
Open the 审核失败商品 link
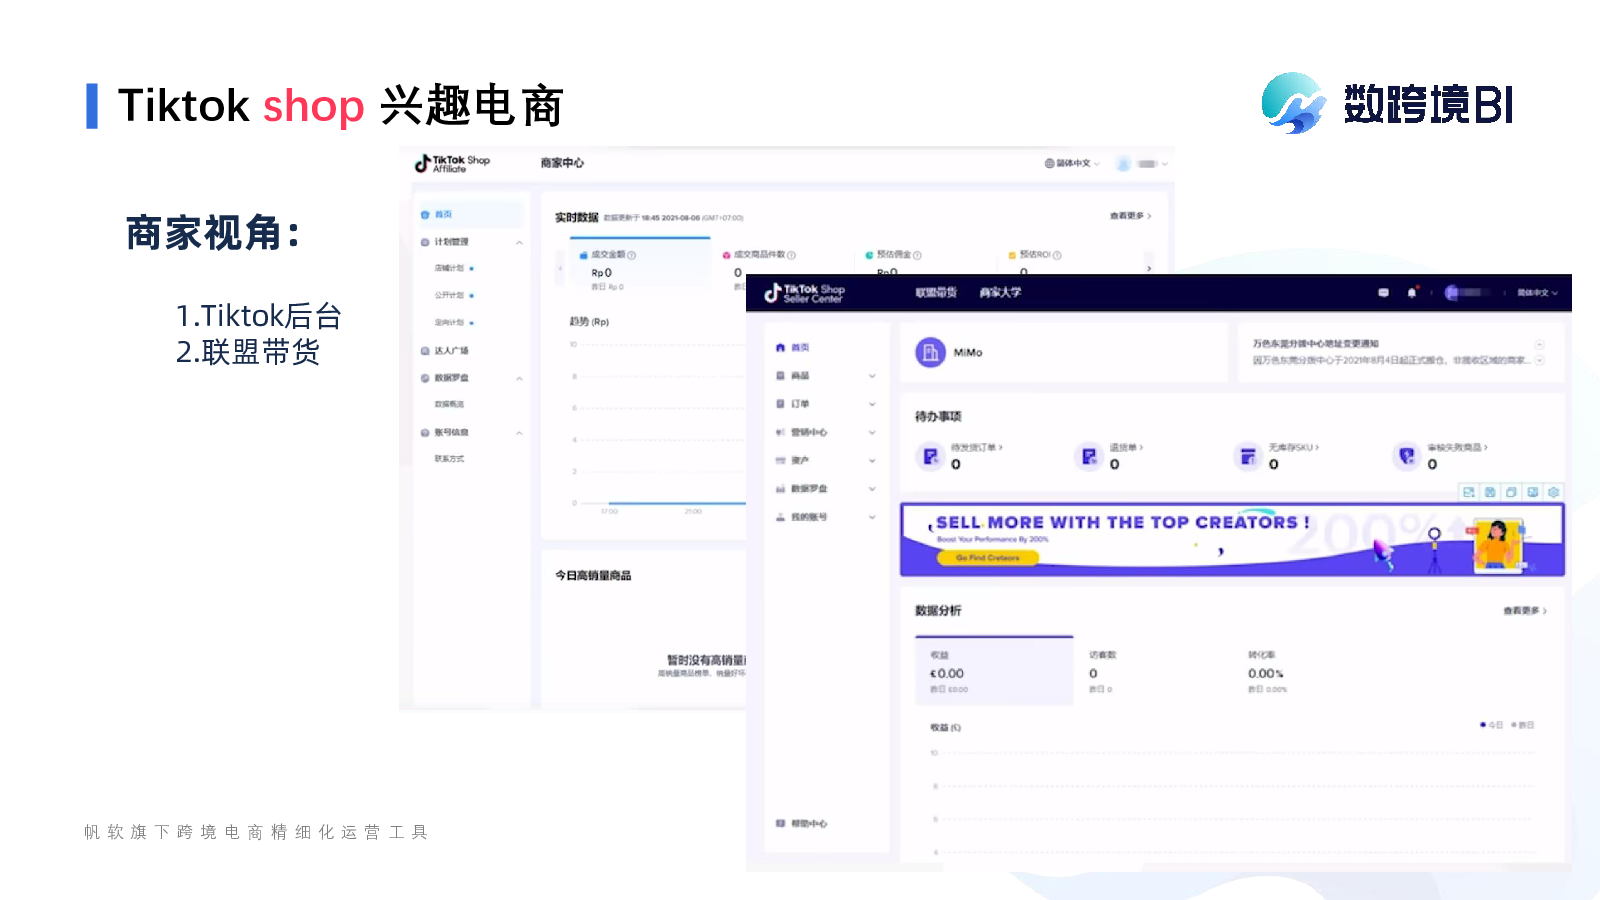click(x=1458, y=448)
